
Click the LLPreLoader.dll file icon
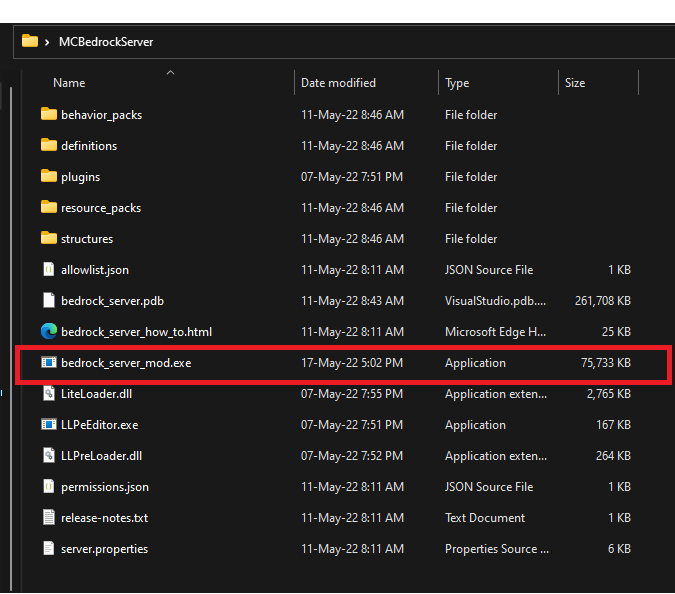49,455
